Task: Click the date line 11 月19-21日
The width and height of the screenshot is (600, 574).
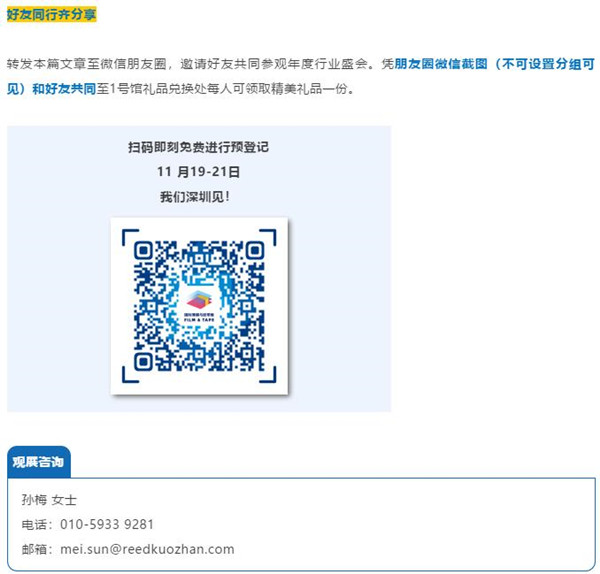Action: tap(198, 171)
